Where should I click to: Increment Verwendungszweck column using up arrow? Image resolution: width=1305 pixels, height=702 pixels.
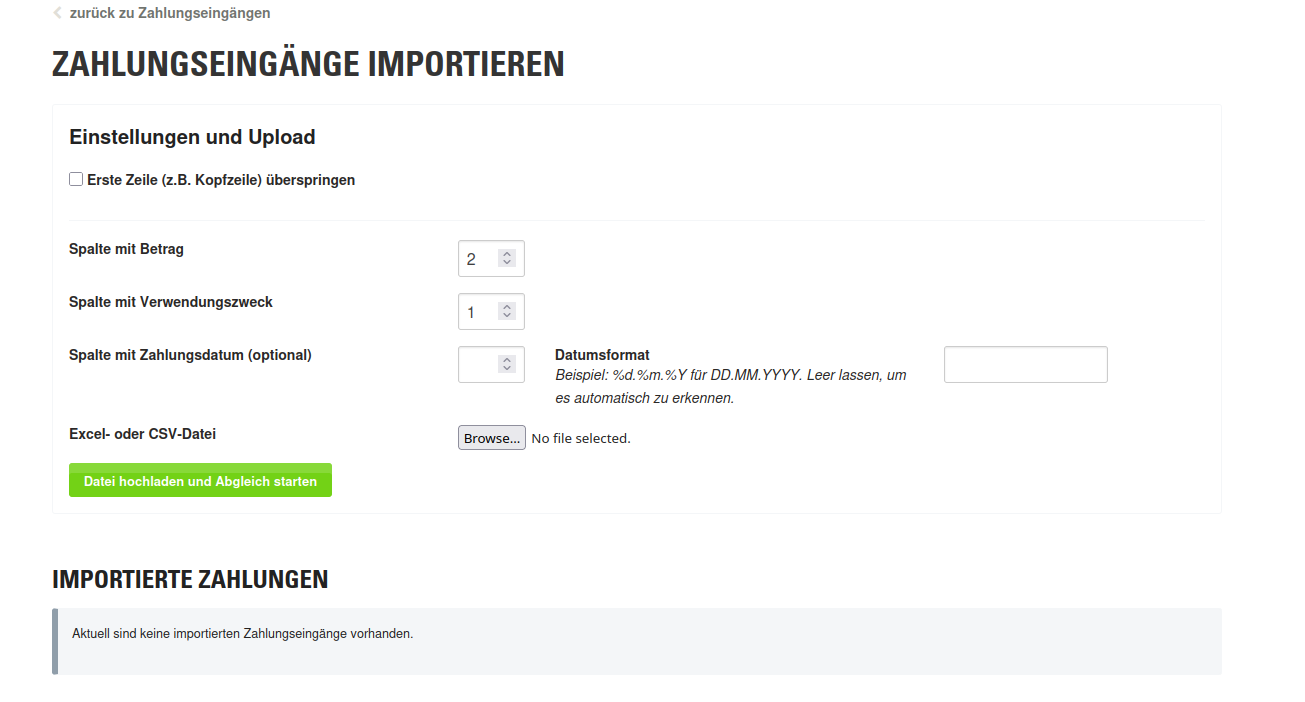[x=507, y=307]
